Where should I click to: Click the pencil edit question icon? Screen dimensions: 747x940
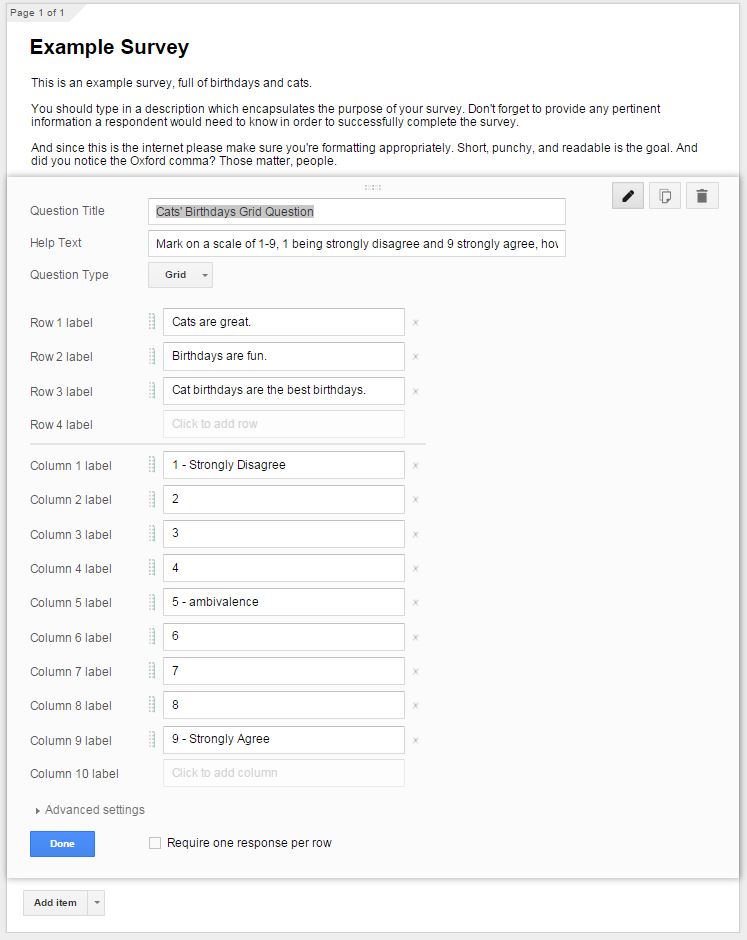627,195
